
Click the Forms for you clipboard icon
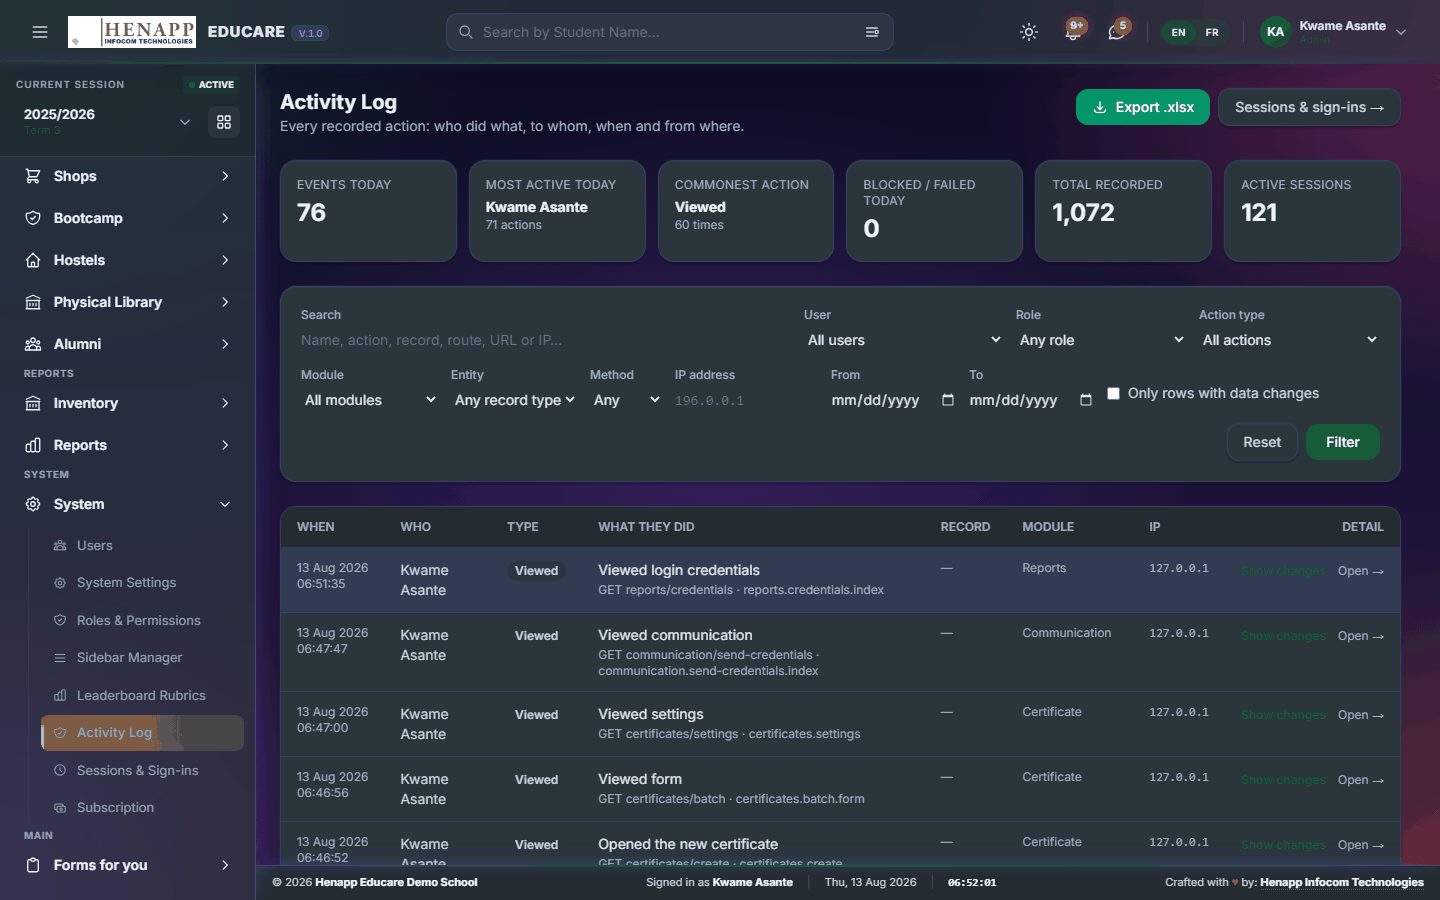point(33,865)
